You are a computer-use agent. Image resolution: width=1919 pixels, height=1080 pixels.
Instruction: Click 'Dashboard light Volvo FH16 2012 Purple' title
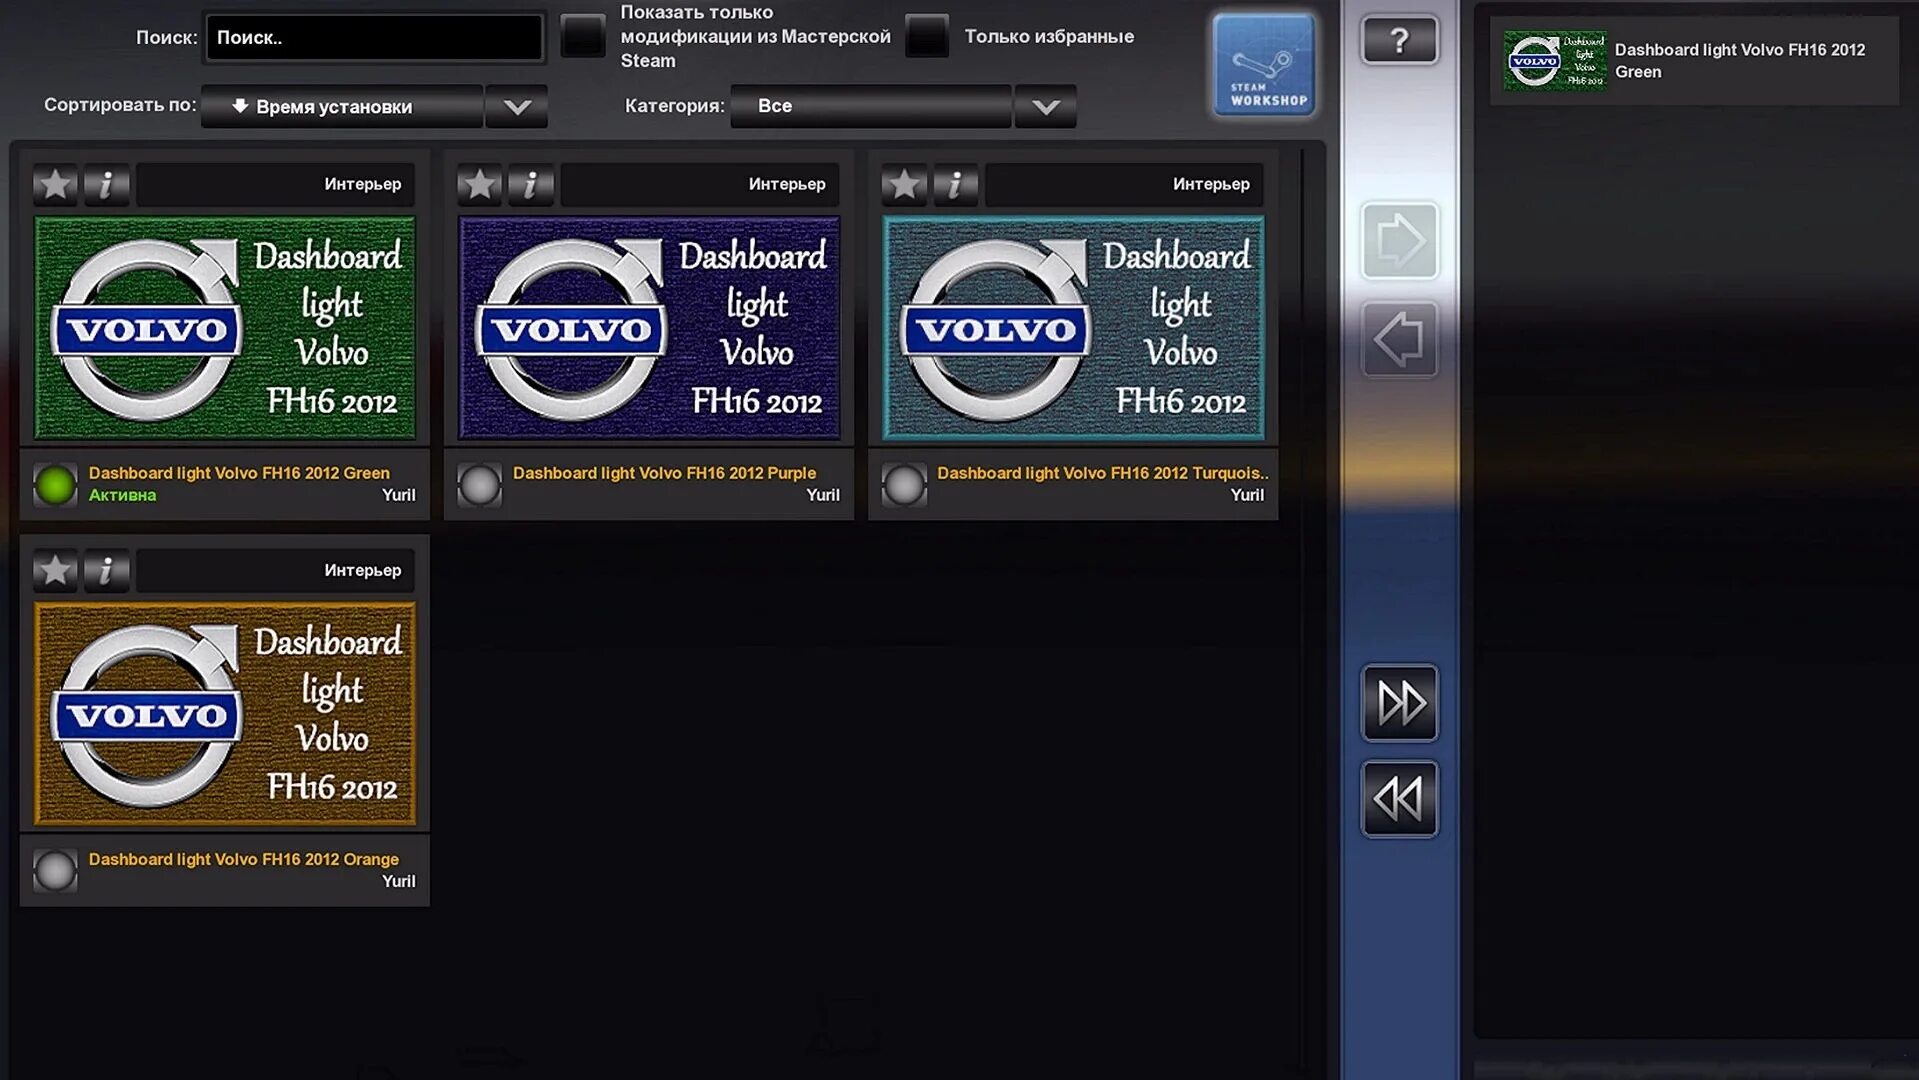[x=664, y=473]
